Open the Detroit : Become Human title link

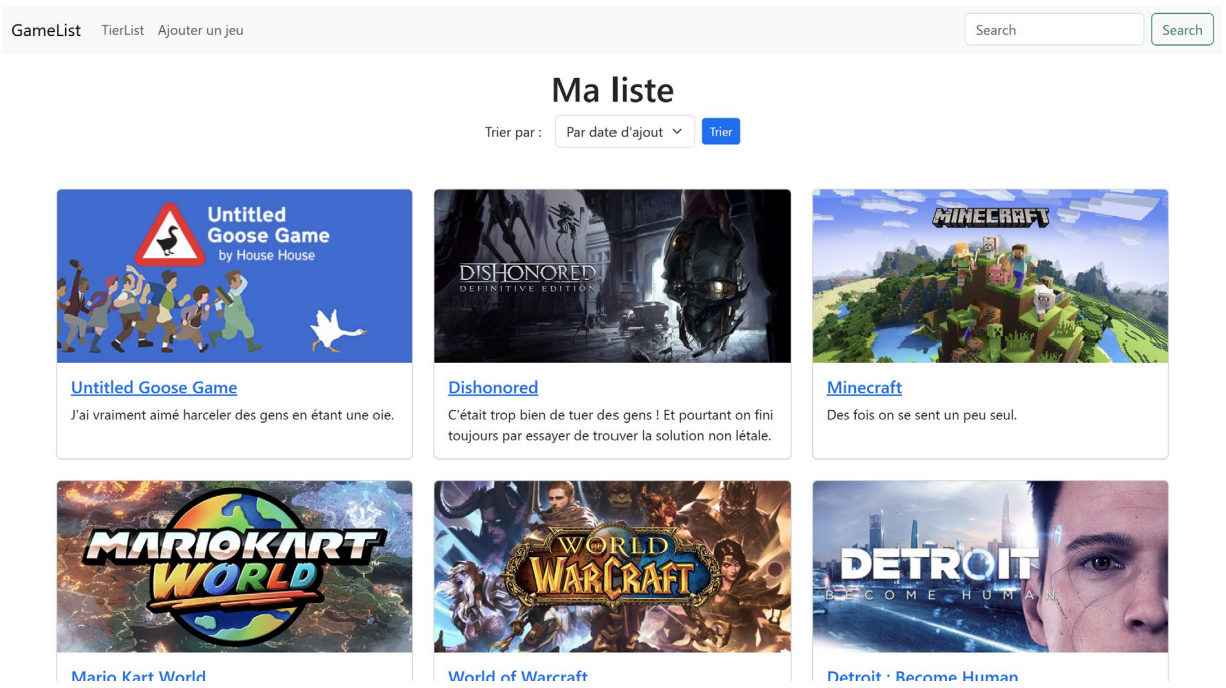[922, 677]
